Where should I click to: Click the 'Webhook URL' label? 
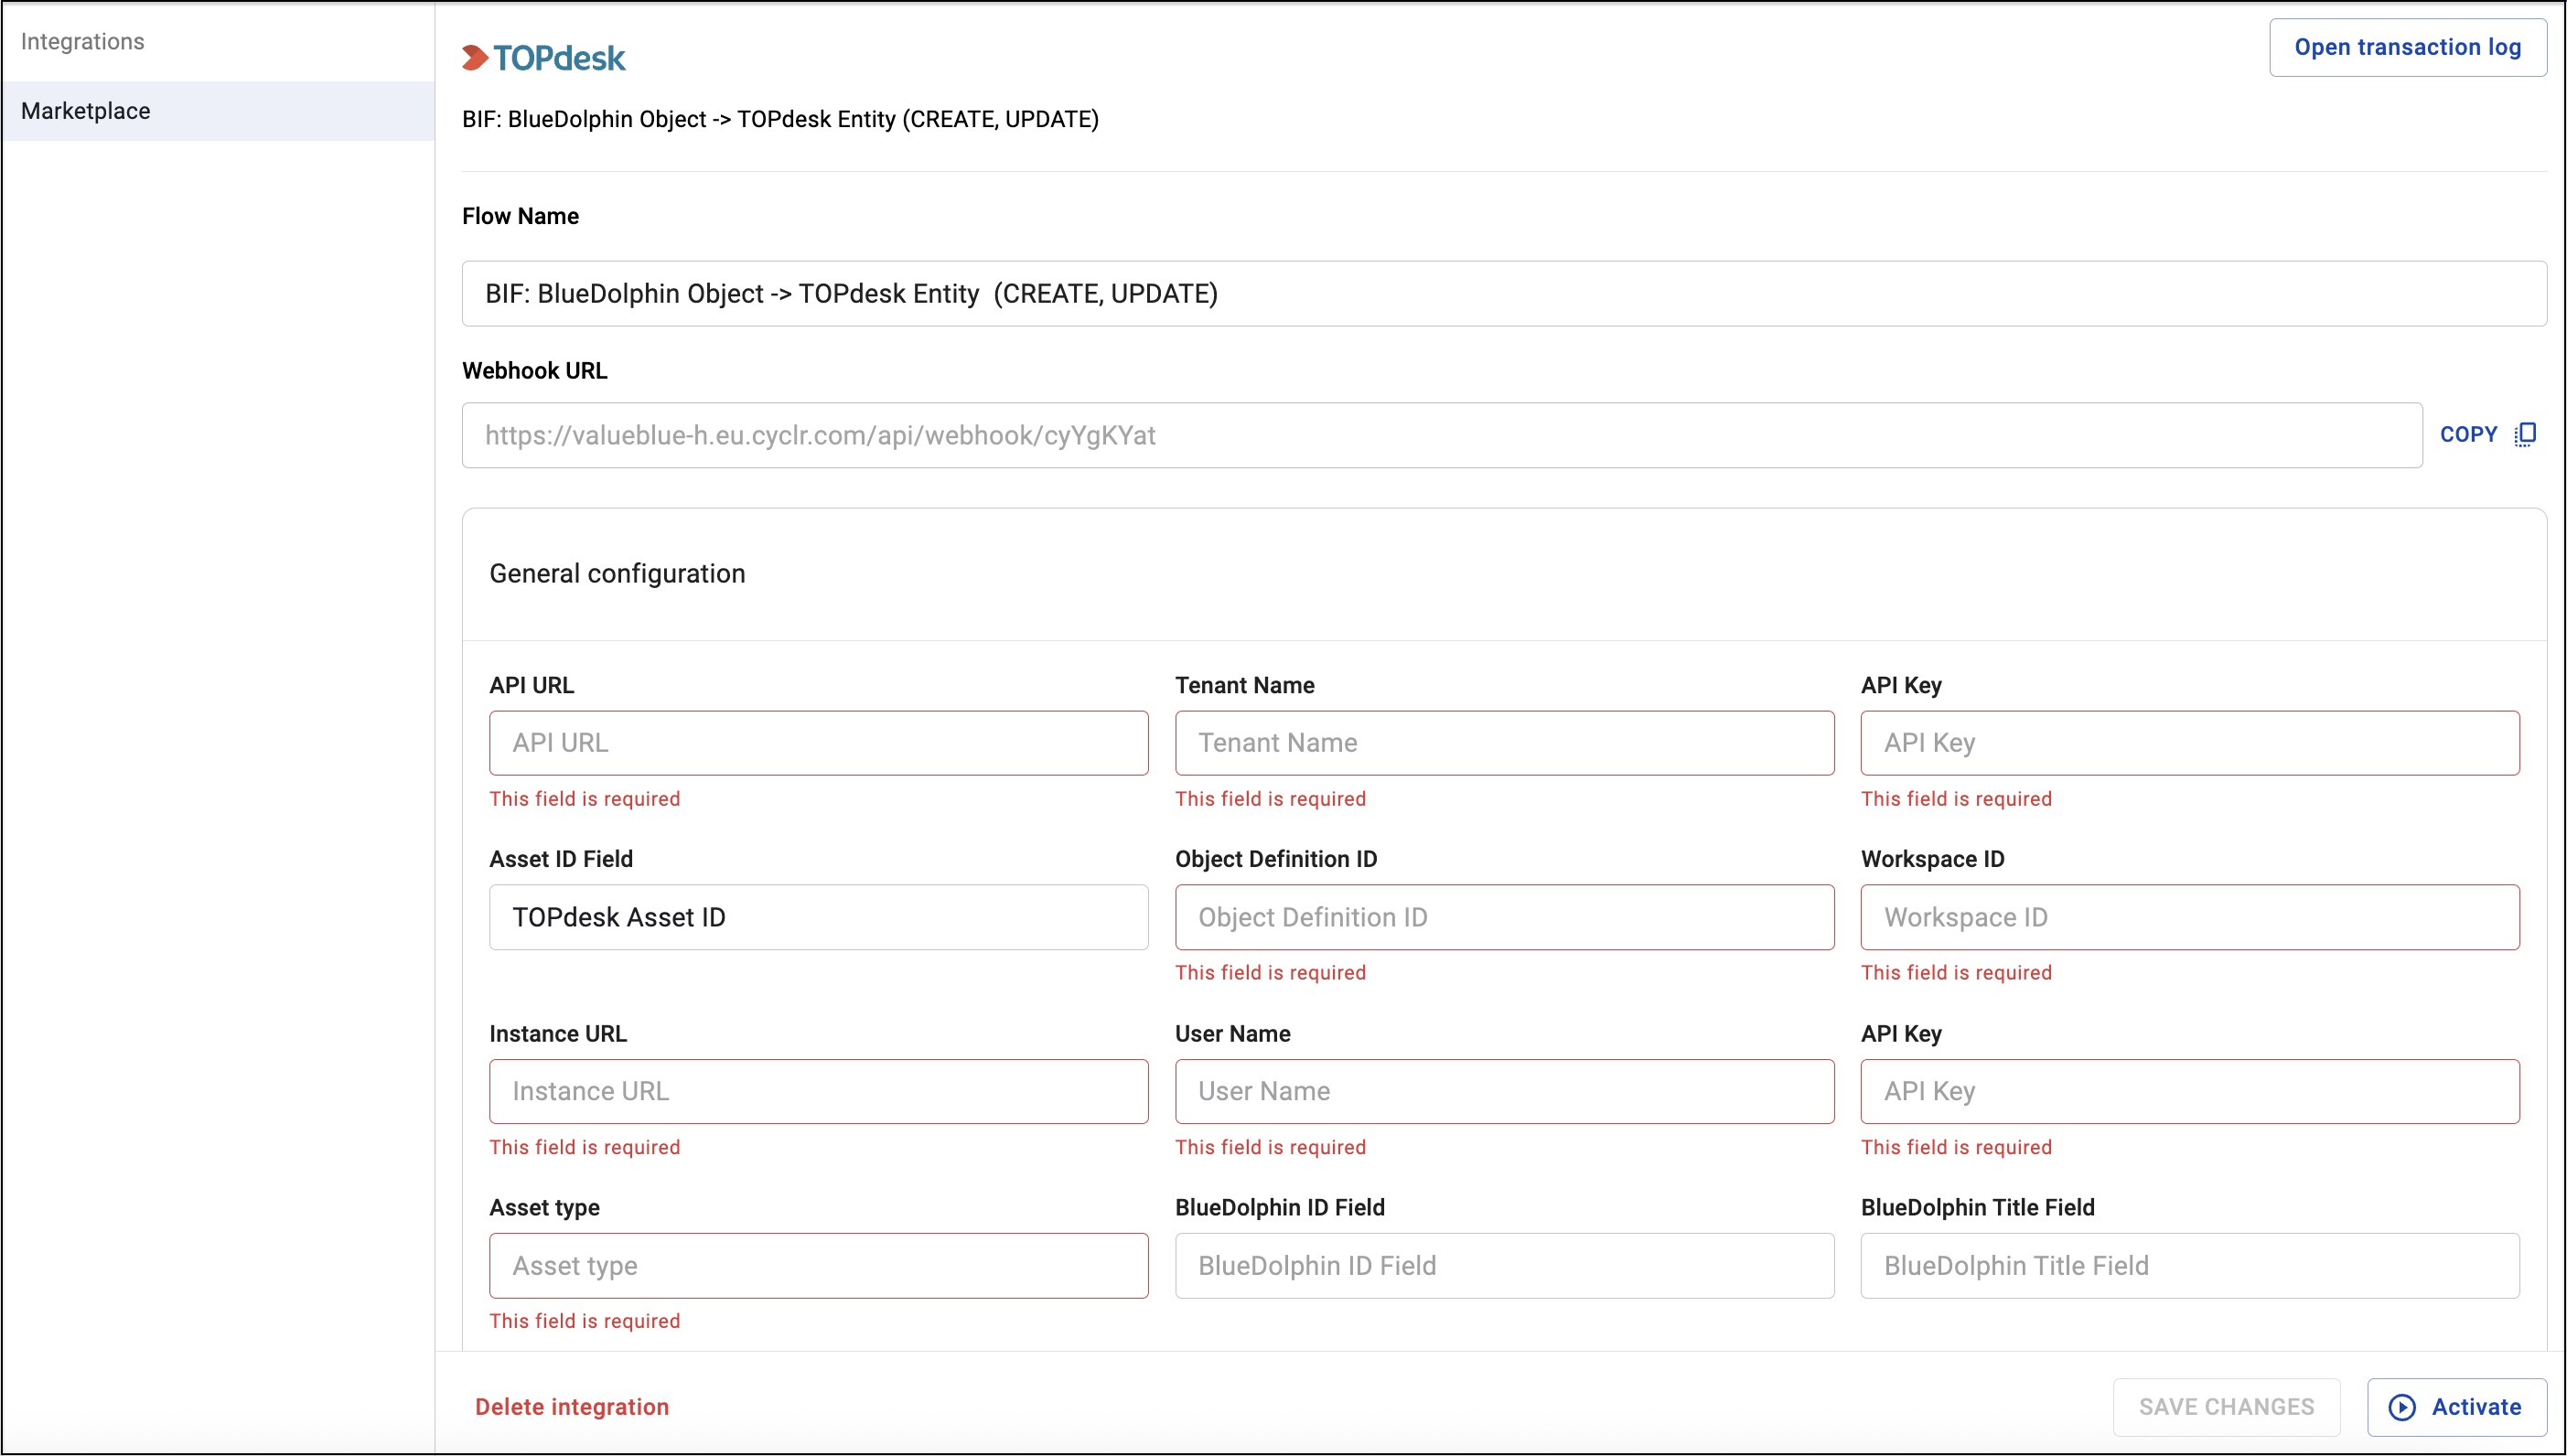[x=534, y=370]
